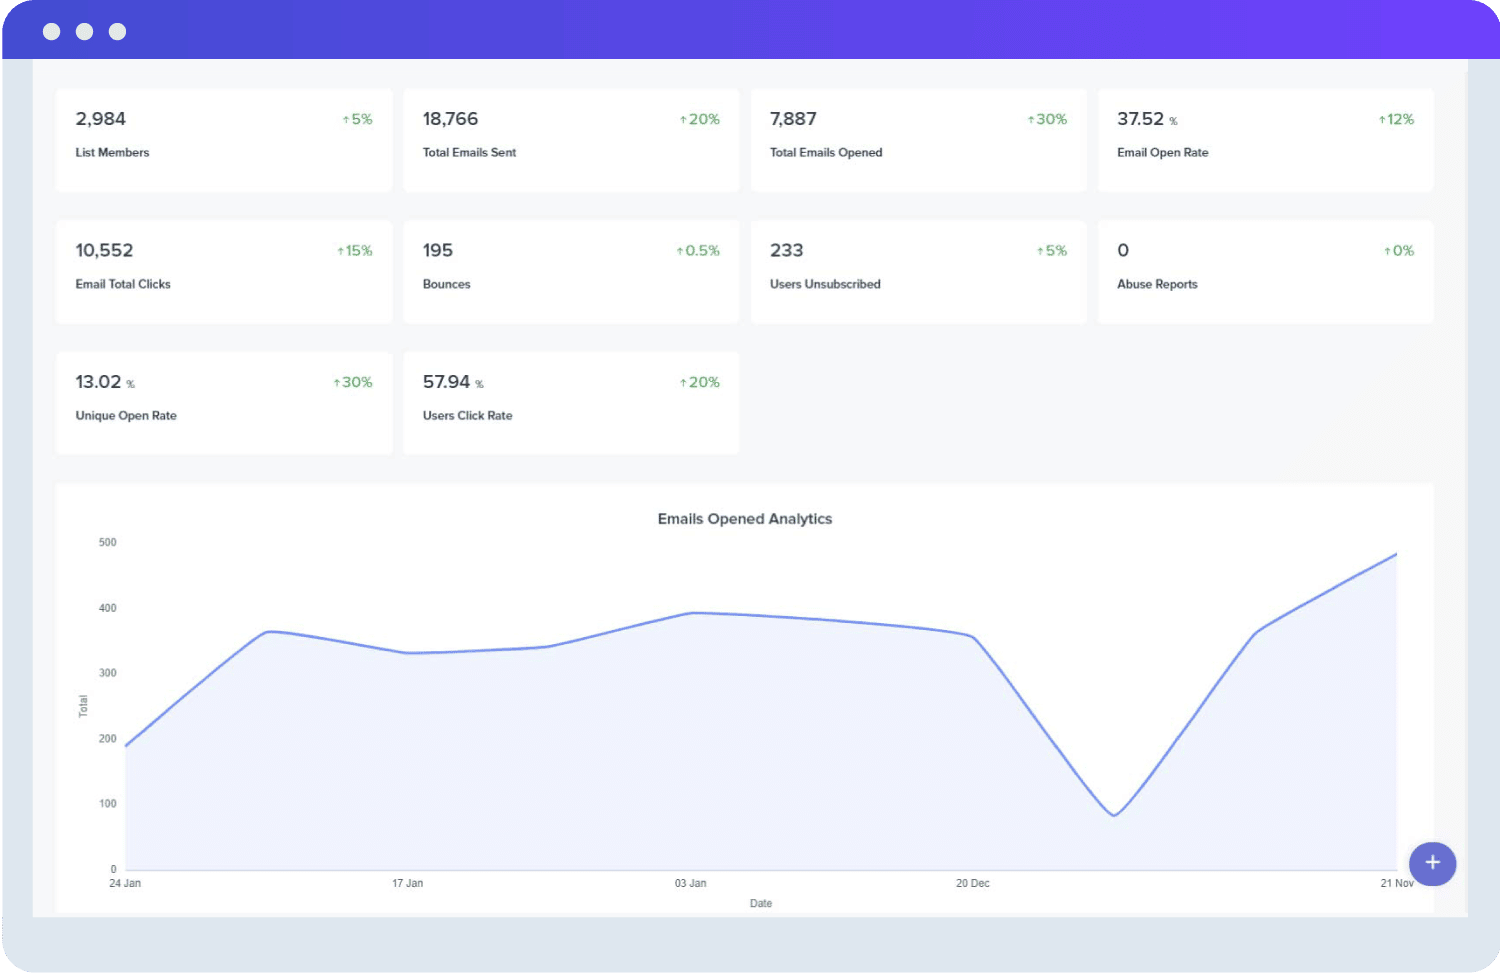Click the 7,887 emails opened value

793,119
